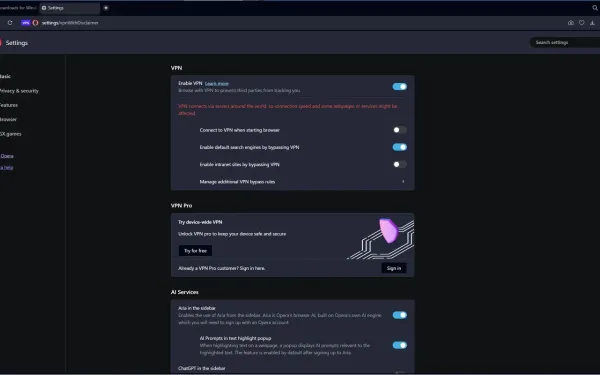Bookmark page with the heart icon
This screenshot has height=375, width=600.
pyautogui.click(x=582, y=23)
